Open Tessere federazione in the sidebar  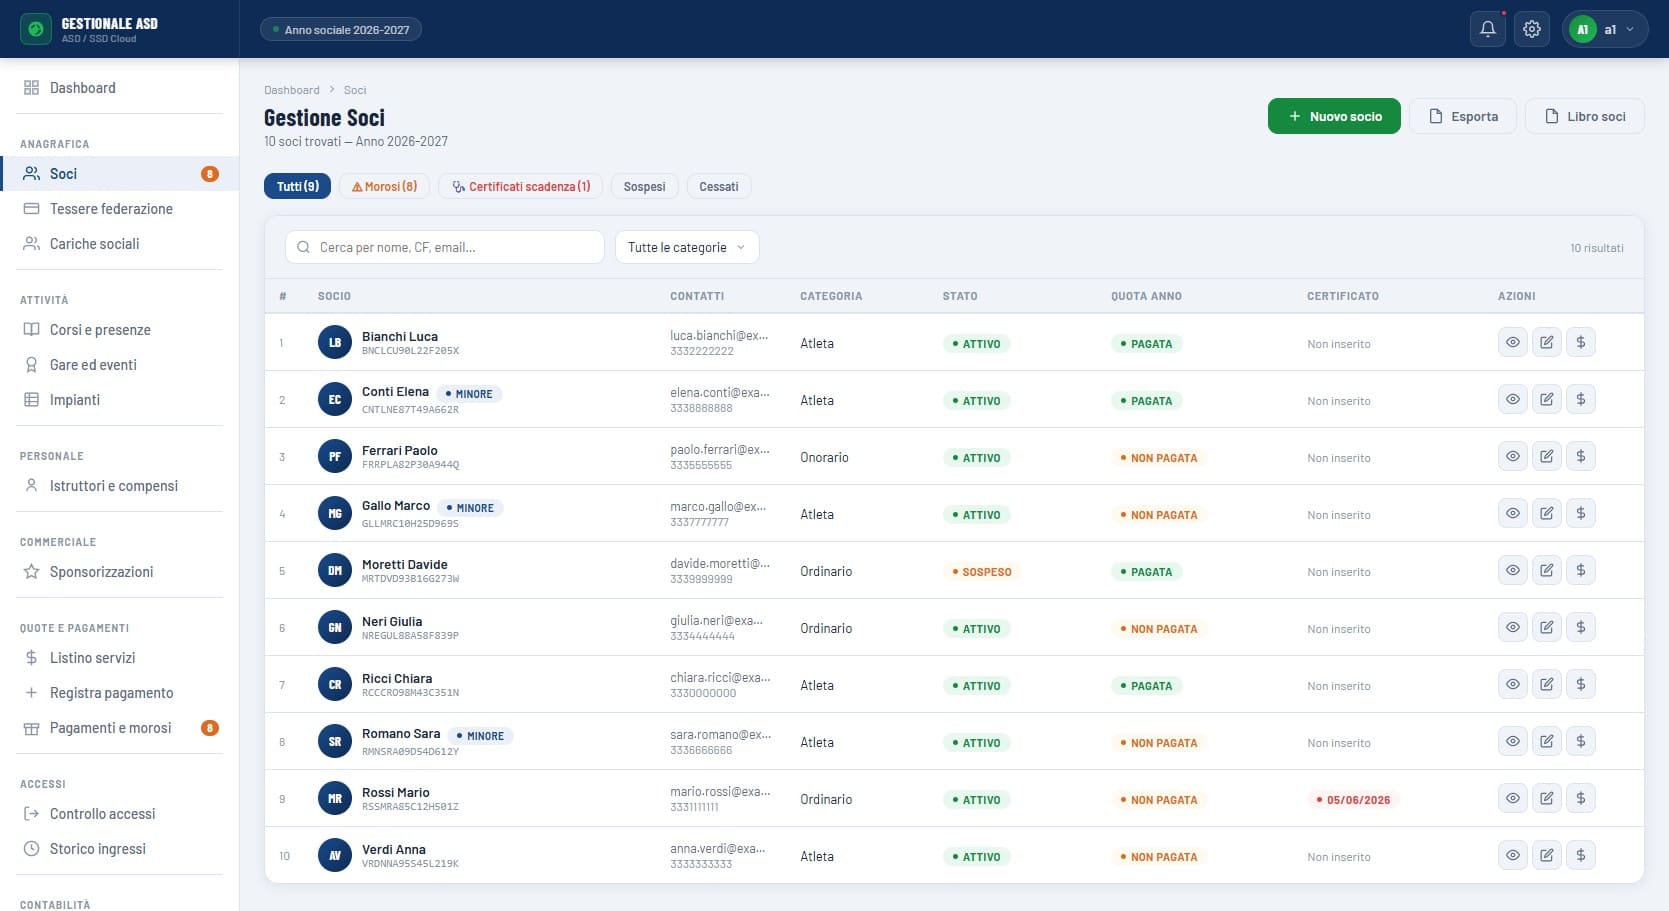[x=120, y=209]
